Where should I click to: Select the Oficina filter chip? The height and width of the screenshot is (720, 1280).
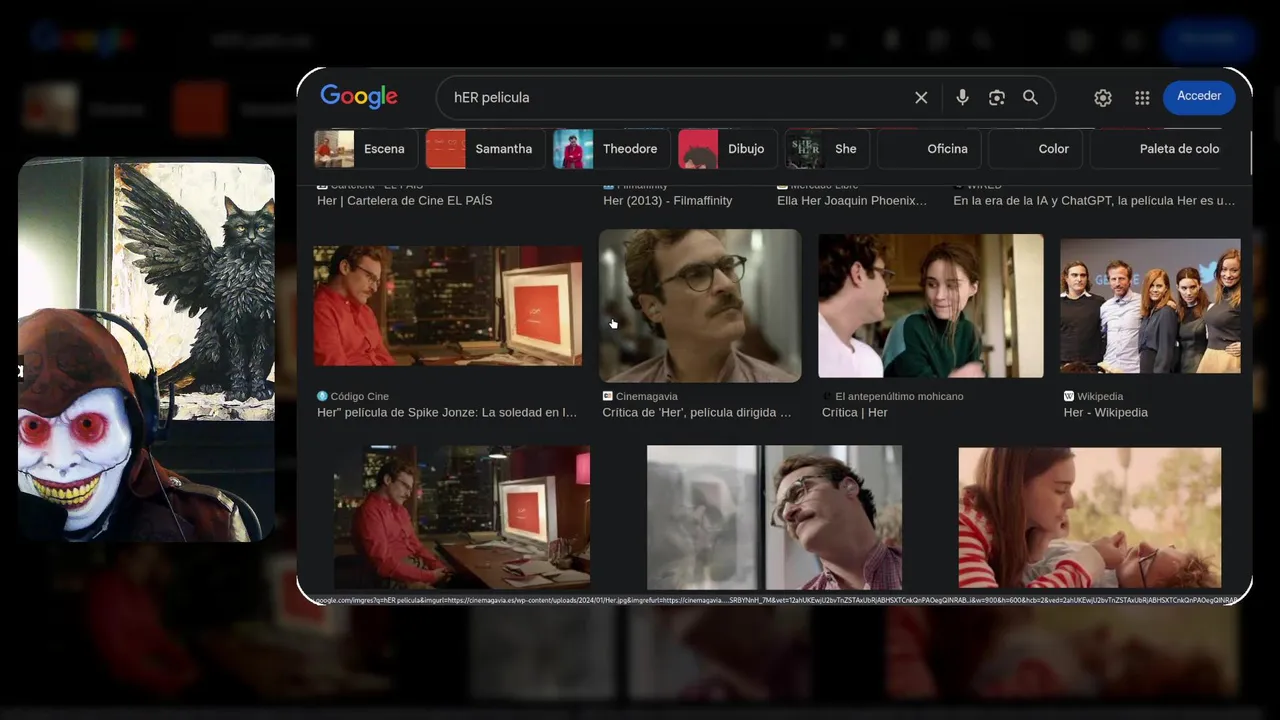(930, 149)
